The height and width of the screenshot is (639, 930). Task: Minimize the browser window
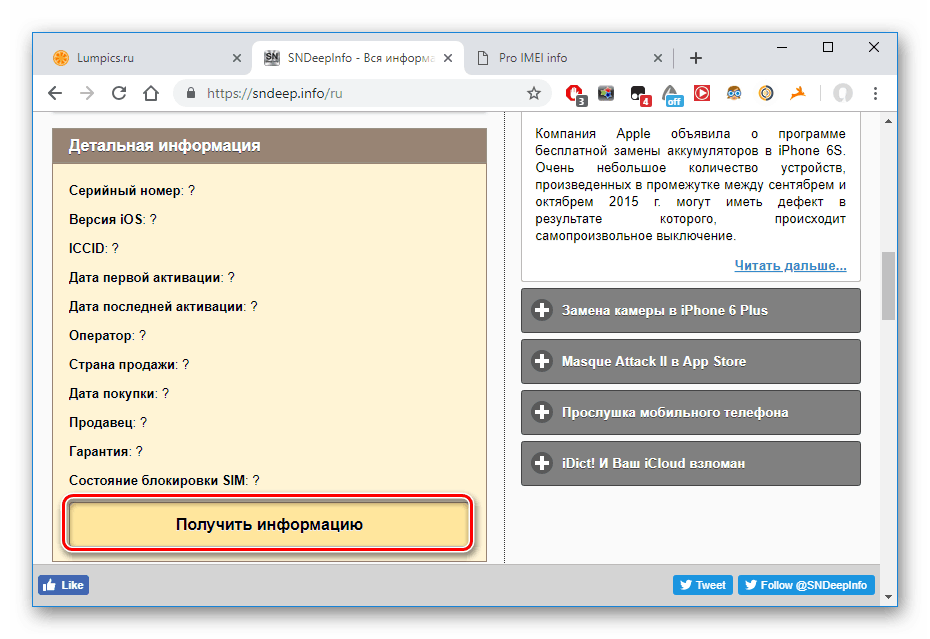782,47
